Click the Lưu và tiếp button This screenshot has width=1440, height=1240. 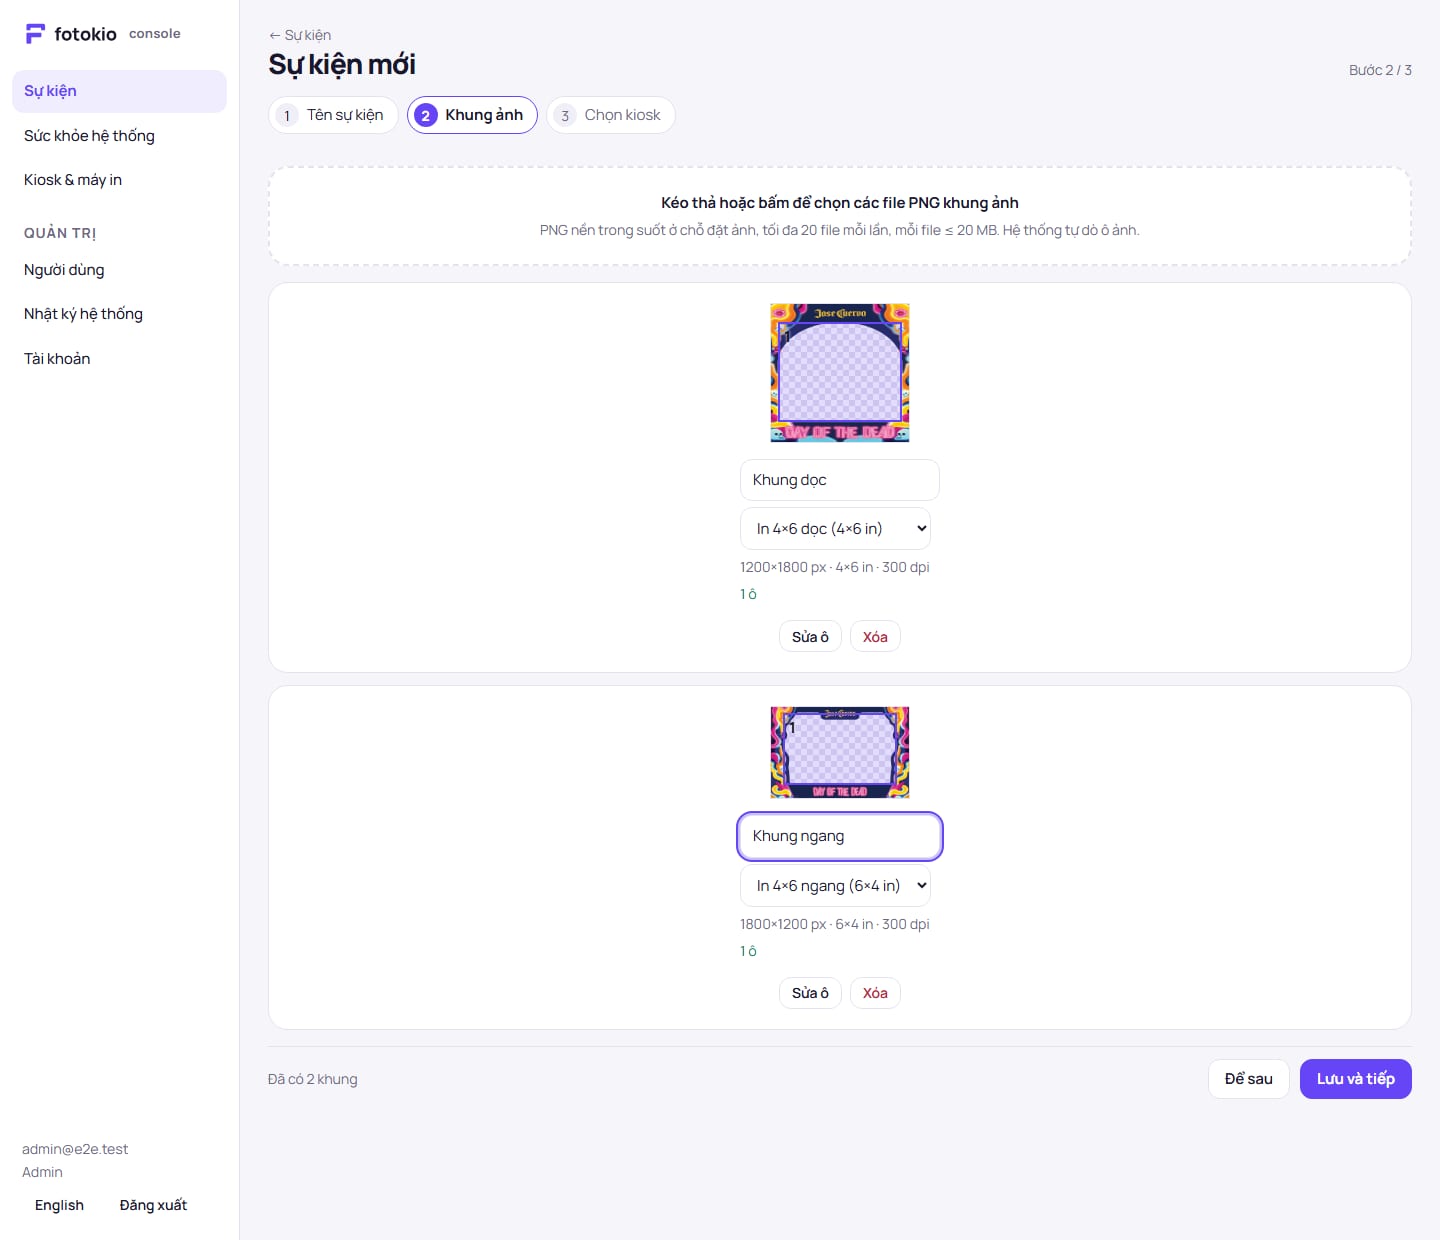click(1356, 1079)
